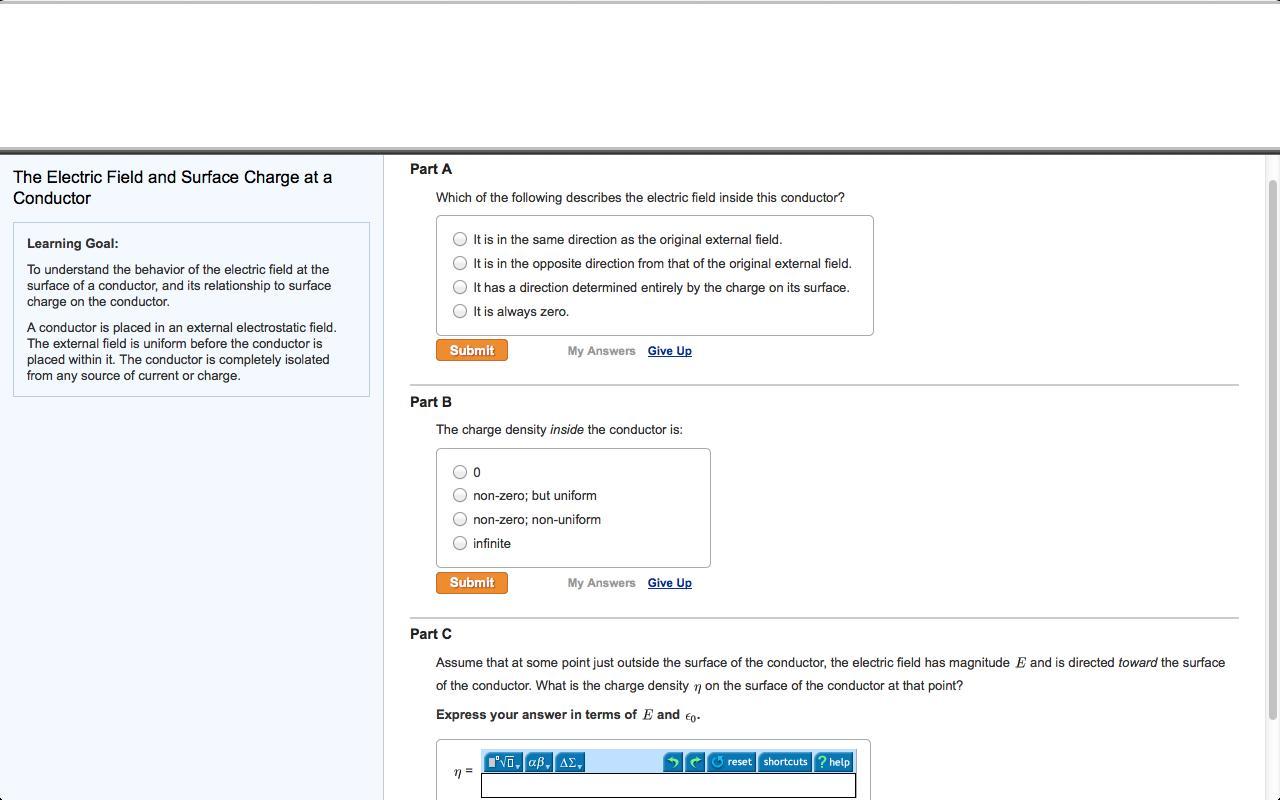
Task: Submit the Part A answer
Action: [472, 351]
